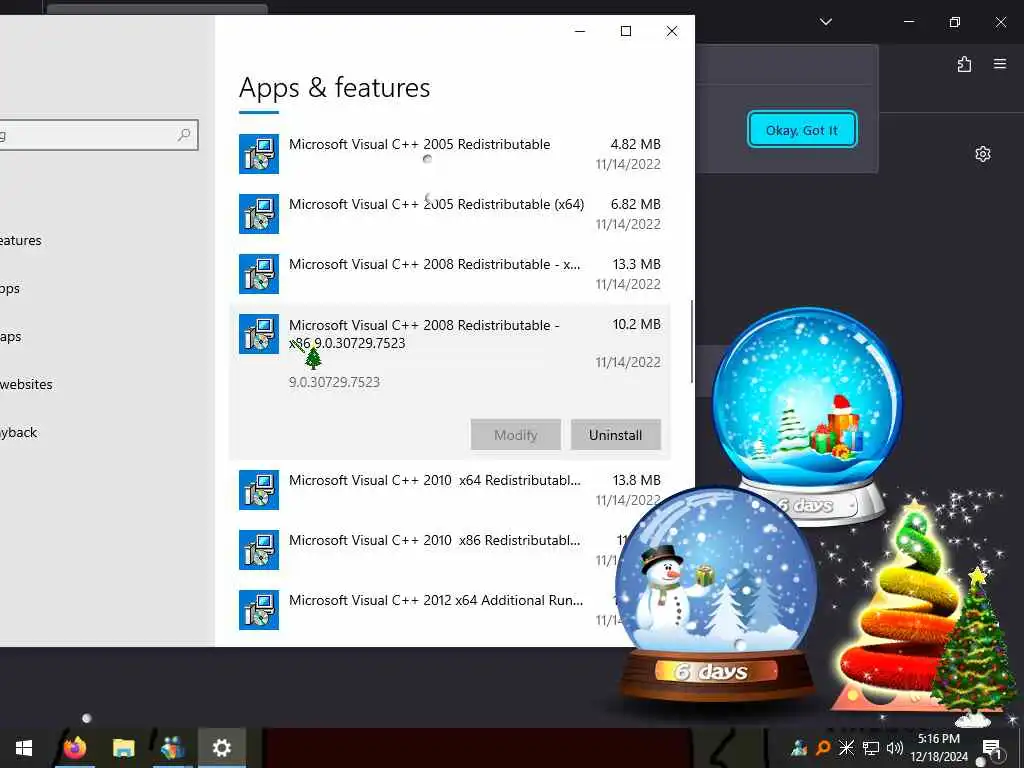Click the Uninstall button
Image resolution: width=1024 pixels, height=768 pixels.
pos(615,435)
